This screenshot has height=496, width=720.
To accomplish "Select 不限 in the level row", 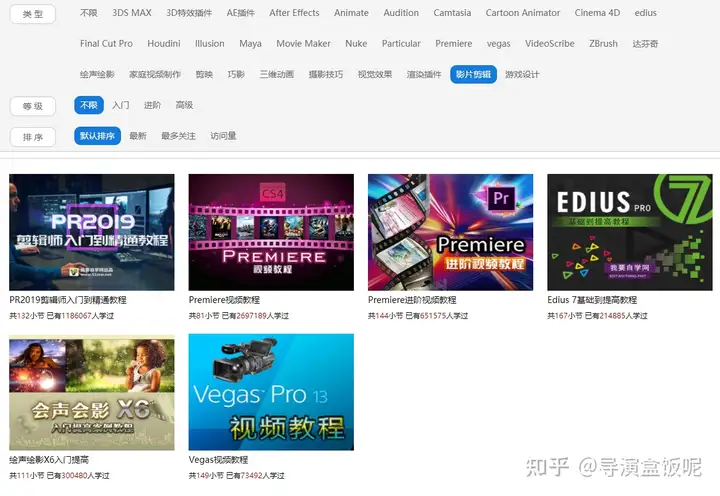I will (x=89, y=105).
